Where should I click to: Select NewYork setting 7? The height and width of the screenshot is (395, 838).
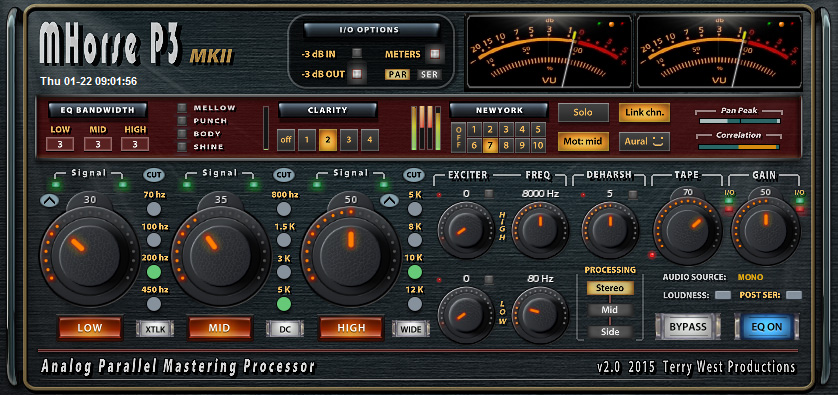pyautogui.click(x=490, y=145)
